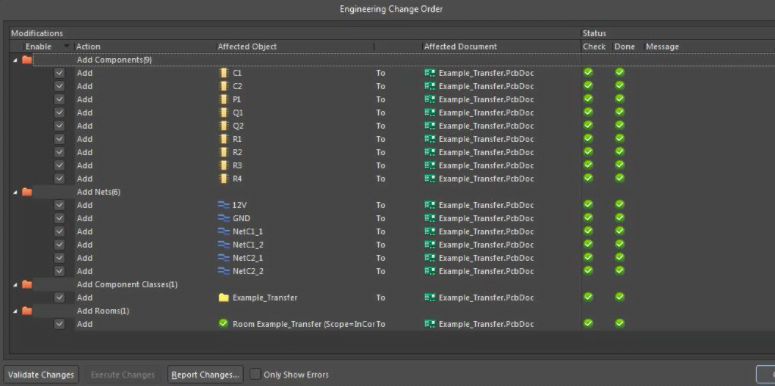Click the NetC2_2 net icon
775x386 pixels.
pyautogui.click(x=223, y=271)
